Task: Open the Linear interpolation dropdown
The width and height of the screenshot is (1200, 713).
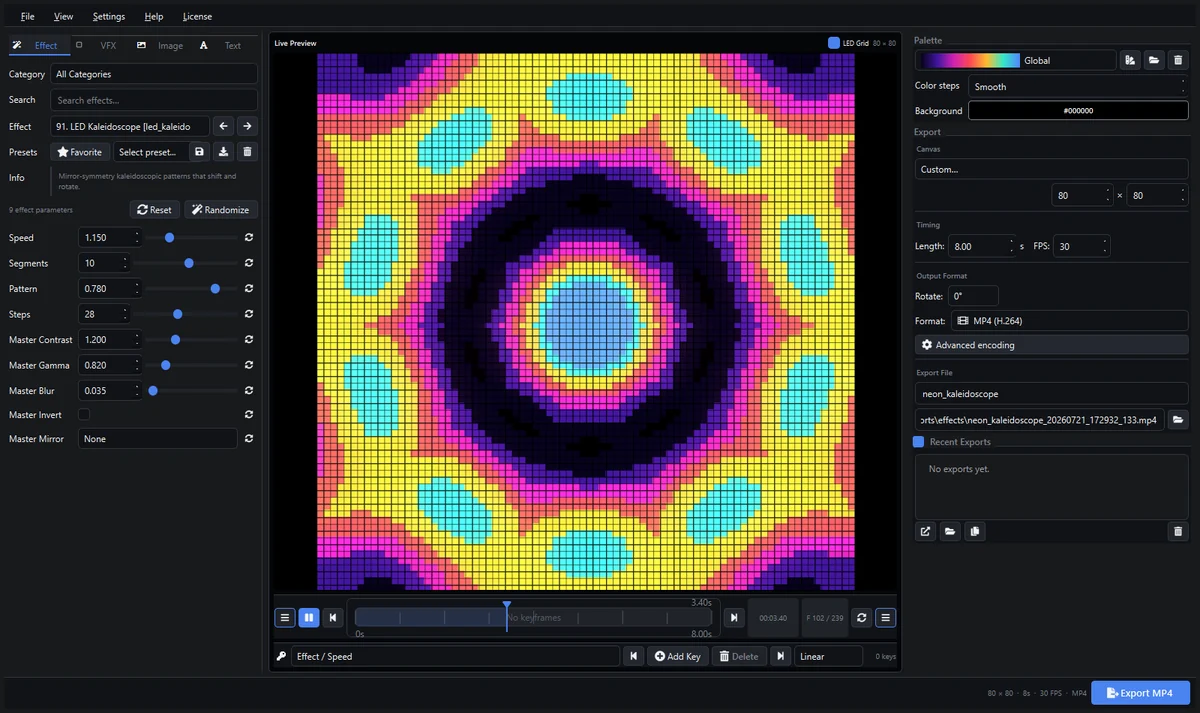Action: click(x=828, y=656)
